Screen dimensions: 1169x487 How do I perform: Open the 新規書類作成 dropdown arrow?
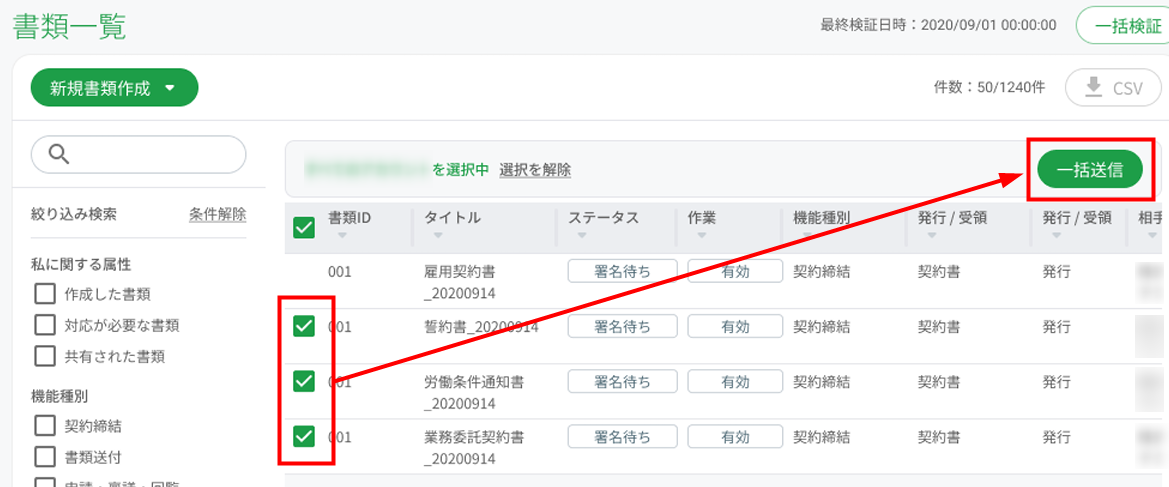pyautogui.click(x=169, y=89)
